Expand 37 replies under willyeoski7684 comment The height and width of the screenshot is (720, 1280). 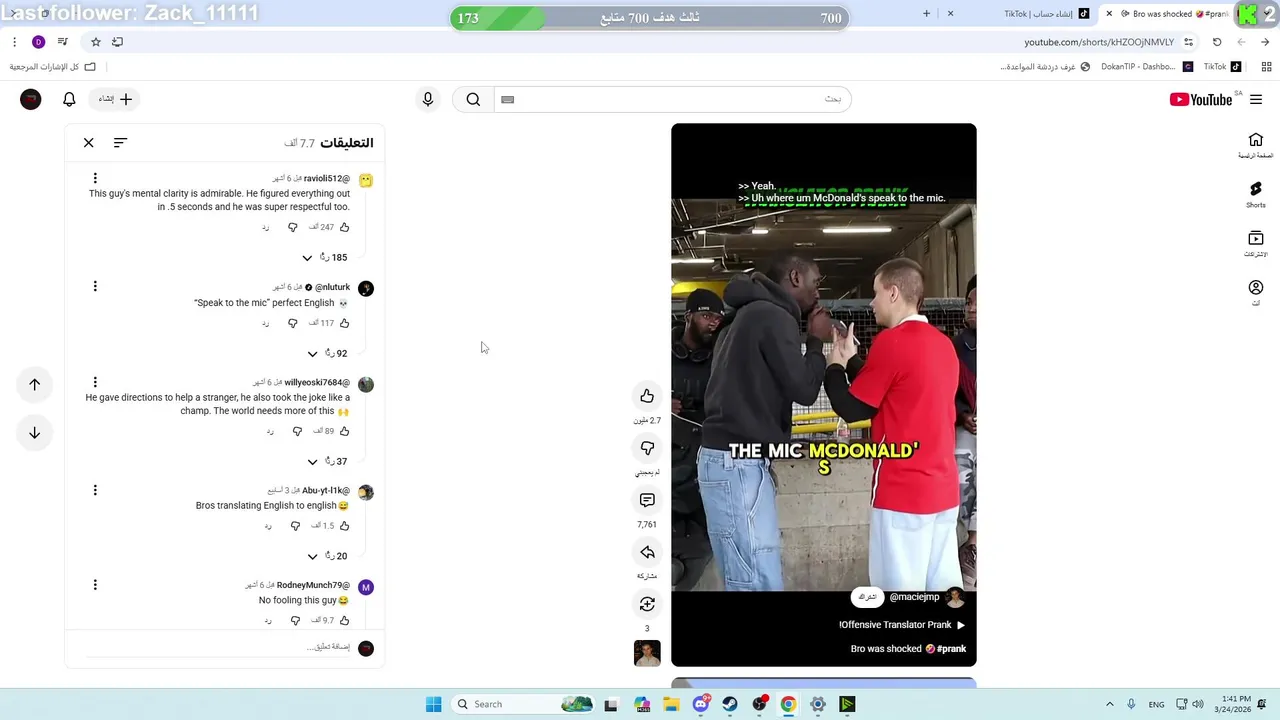pyautogui.click(x=328, y=462)
